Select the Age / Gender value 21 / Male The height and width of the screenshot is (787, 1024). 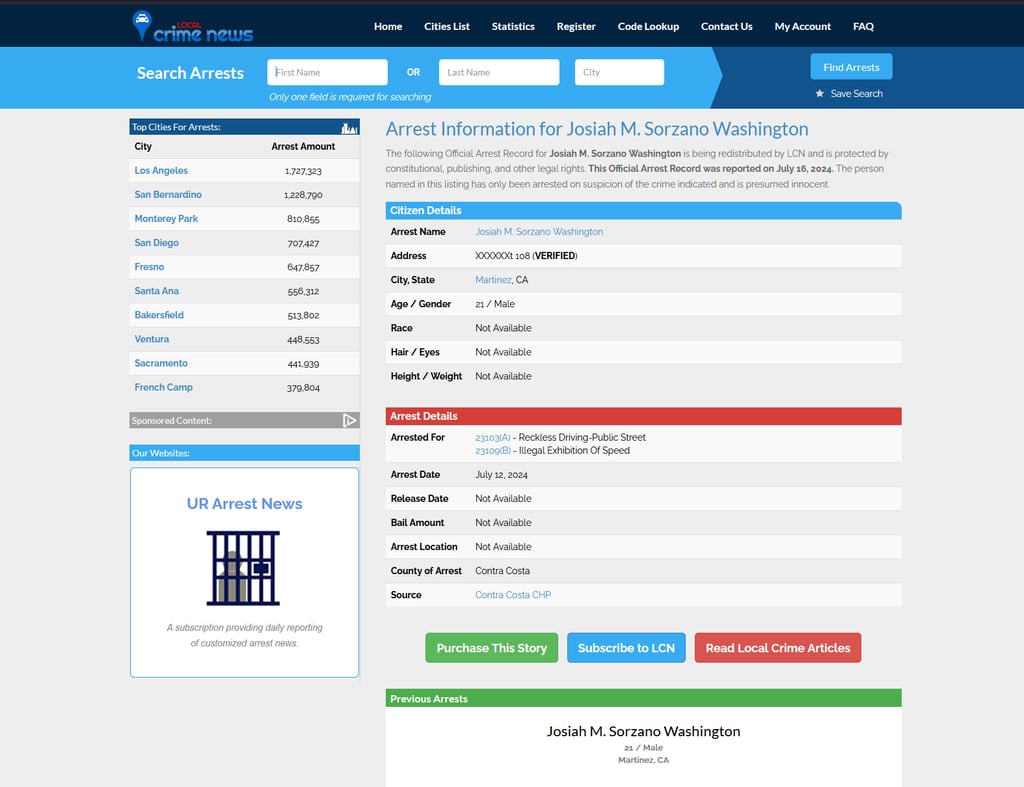[494, 304]
